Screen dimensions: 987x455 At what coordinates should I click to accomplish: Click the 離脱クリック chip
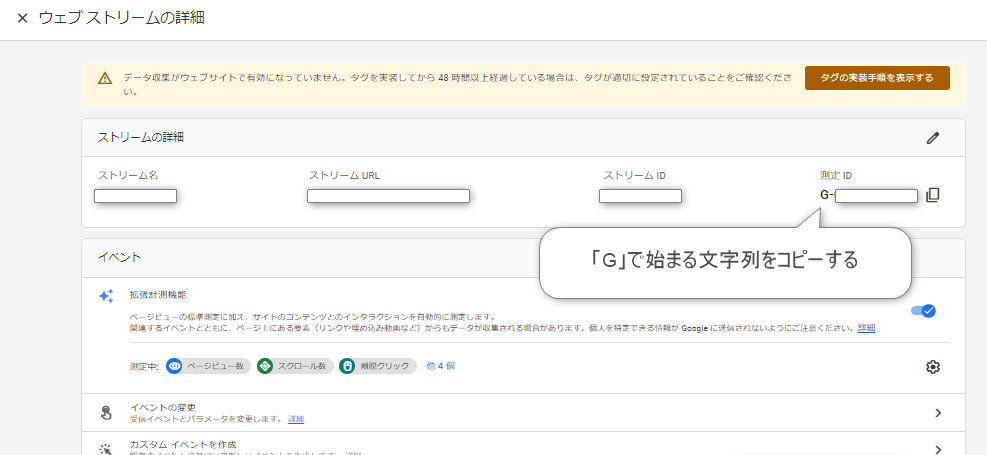pos(378,366)
